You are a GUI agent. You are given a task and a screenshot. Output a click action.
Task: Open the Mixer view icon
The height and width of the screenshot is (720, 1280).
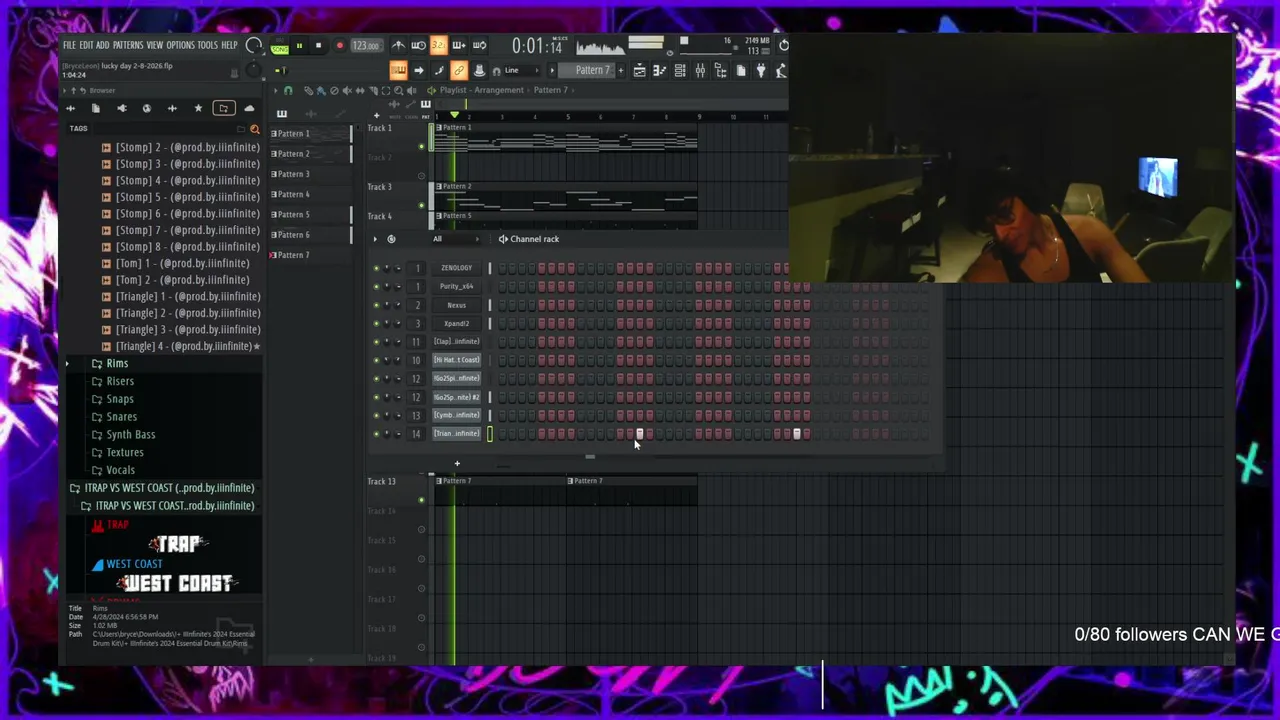(699, 70)
